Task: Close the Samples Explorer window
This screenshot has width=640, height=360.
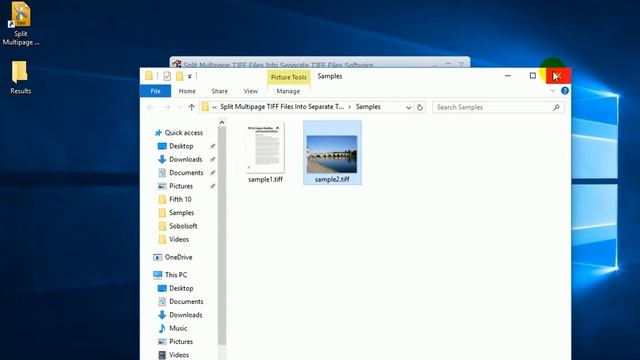Action: pyautogui.click(x=558, y=76)
